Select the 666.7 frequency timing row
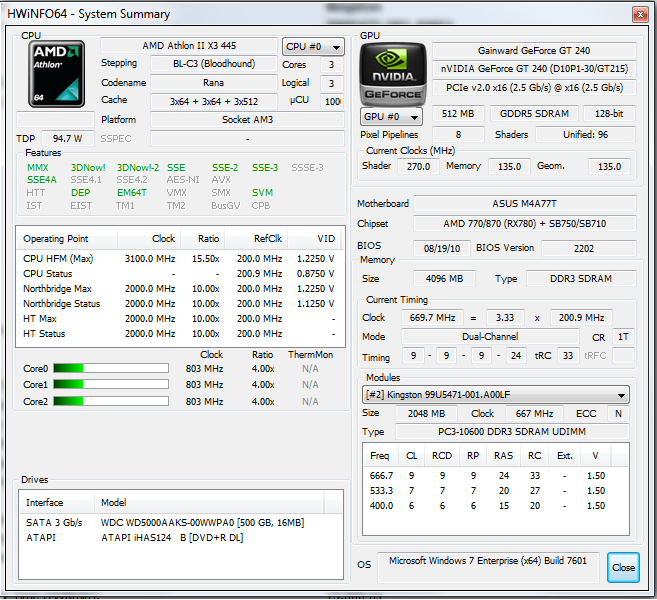 coord(495,476)
